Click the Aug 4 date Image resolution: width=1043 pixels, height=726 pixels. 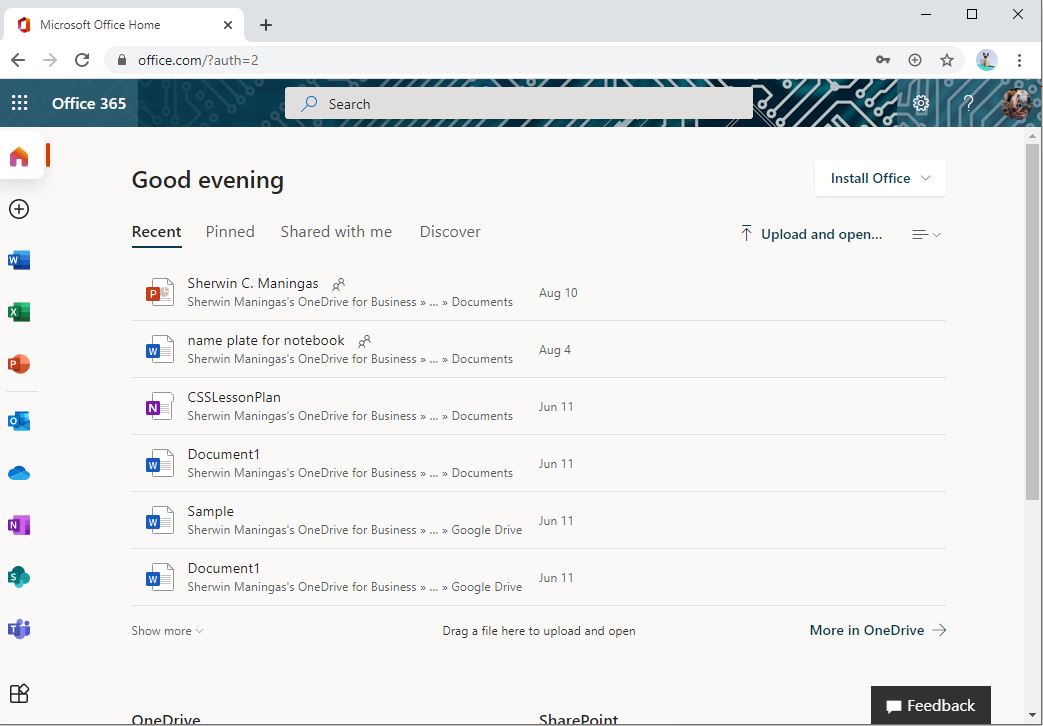(555, 350)
